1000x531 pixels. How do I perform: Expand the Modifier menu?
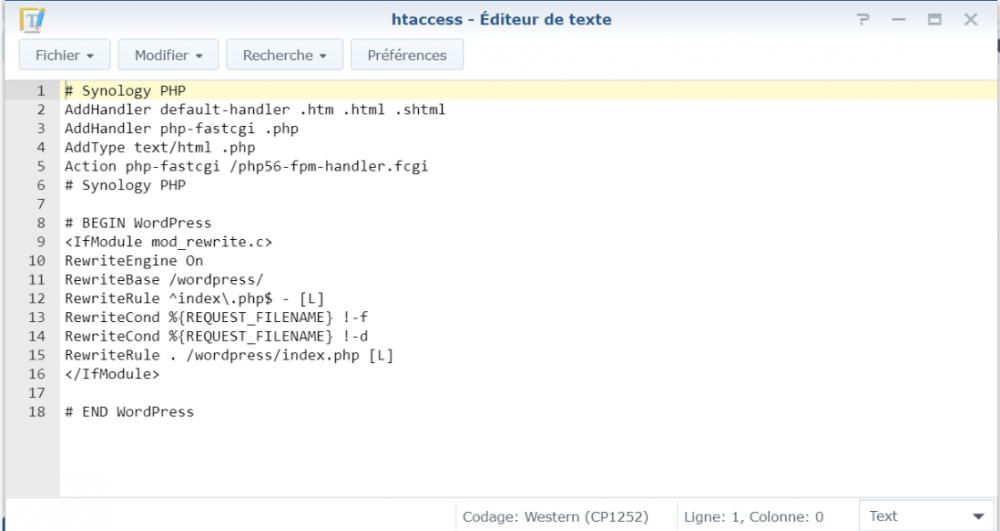coord(168,55)
